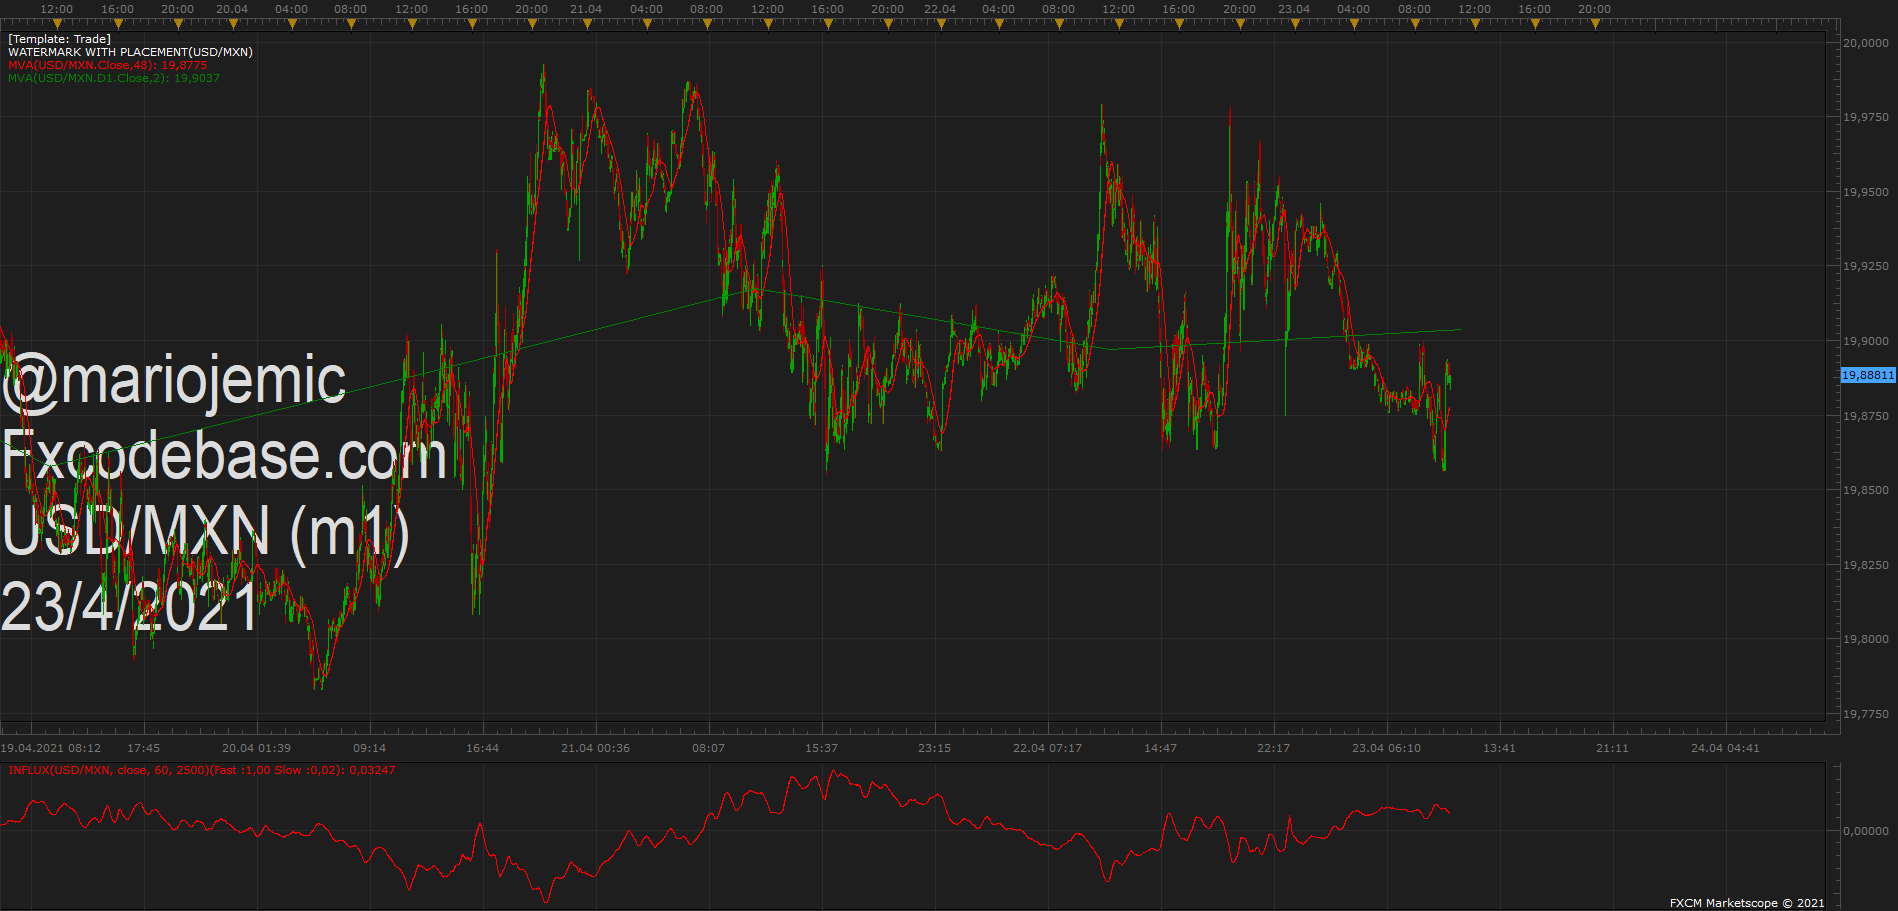Viewport: 1898px width, 911px height.
Task: Click the 19,7750 price axis label
Action: (x=1866, y=714)
